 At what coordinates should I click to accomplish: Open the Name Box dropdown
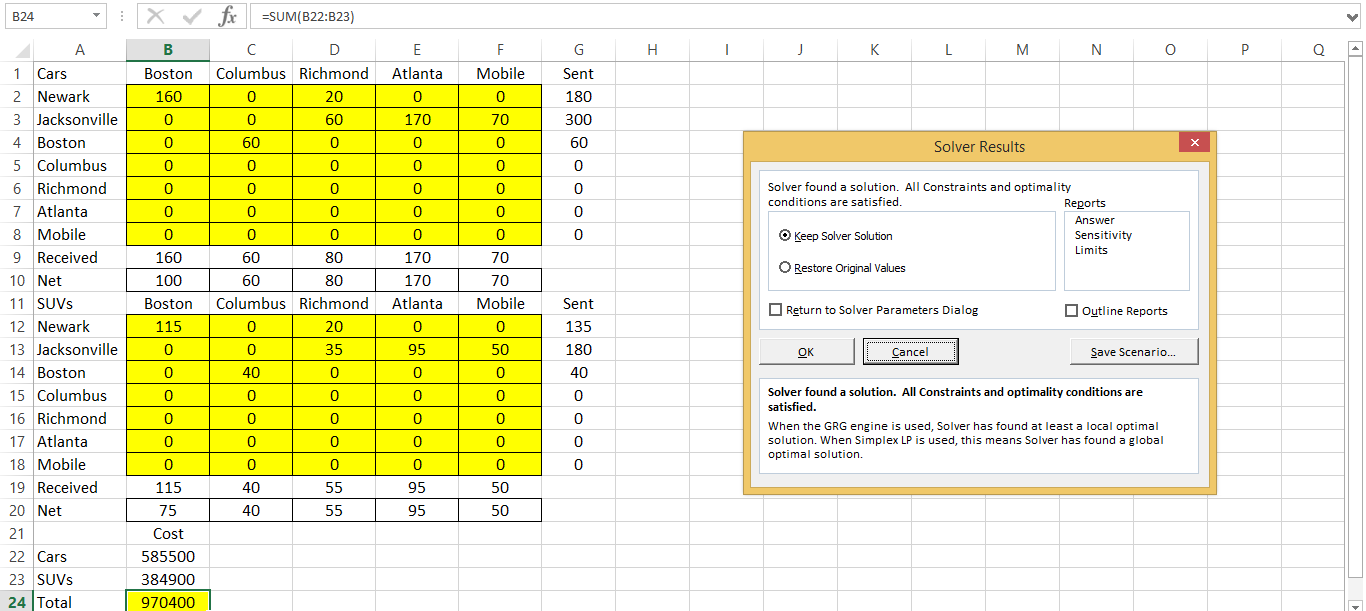click(x=97, y=16)
